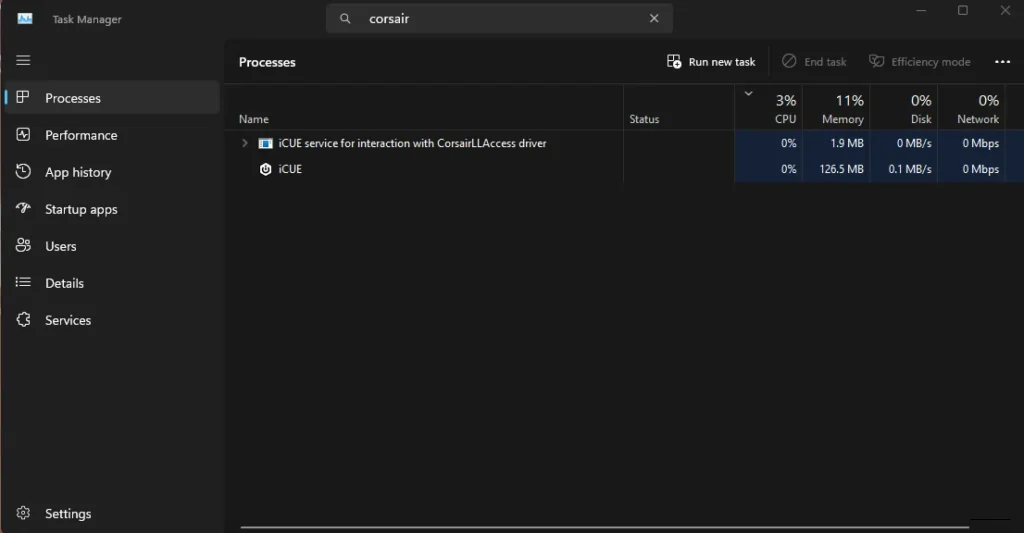The width and height of the screenshot is (1024, 533).
Task: Click the Run new task button
Action: (x=711, y=62)
